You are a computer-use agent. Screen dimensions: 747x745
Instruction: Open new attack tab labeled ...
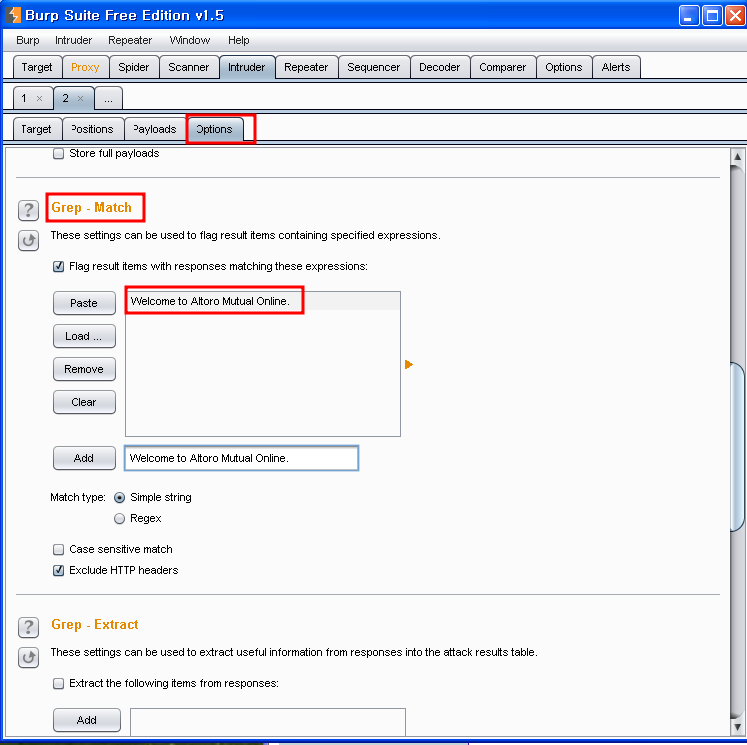click(109, 99)
